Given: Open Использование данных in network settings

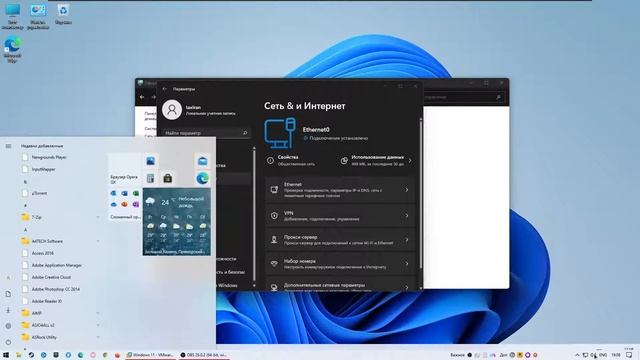Looking at the screenshot, I should click(x=377, y=160).
